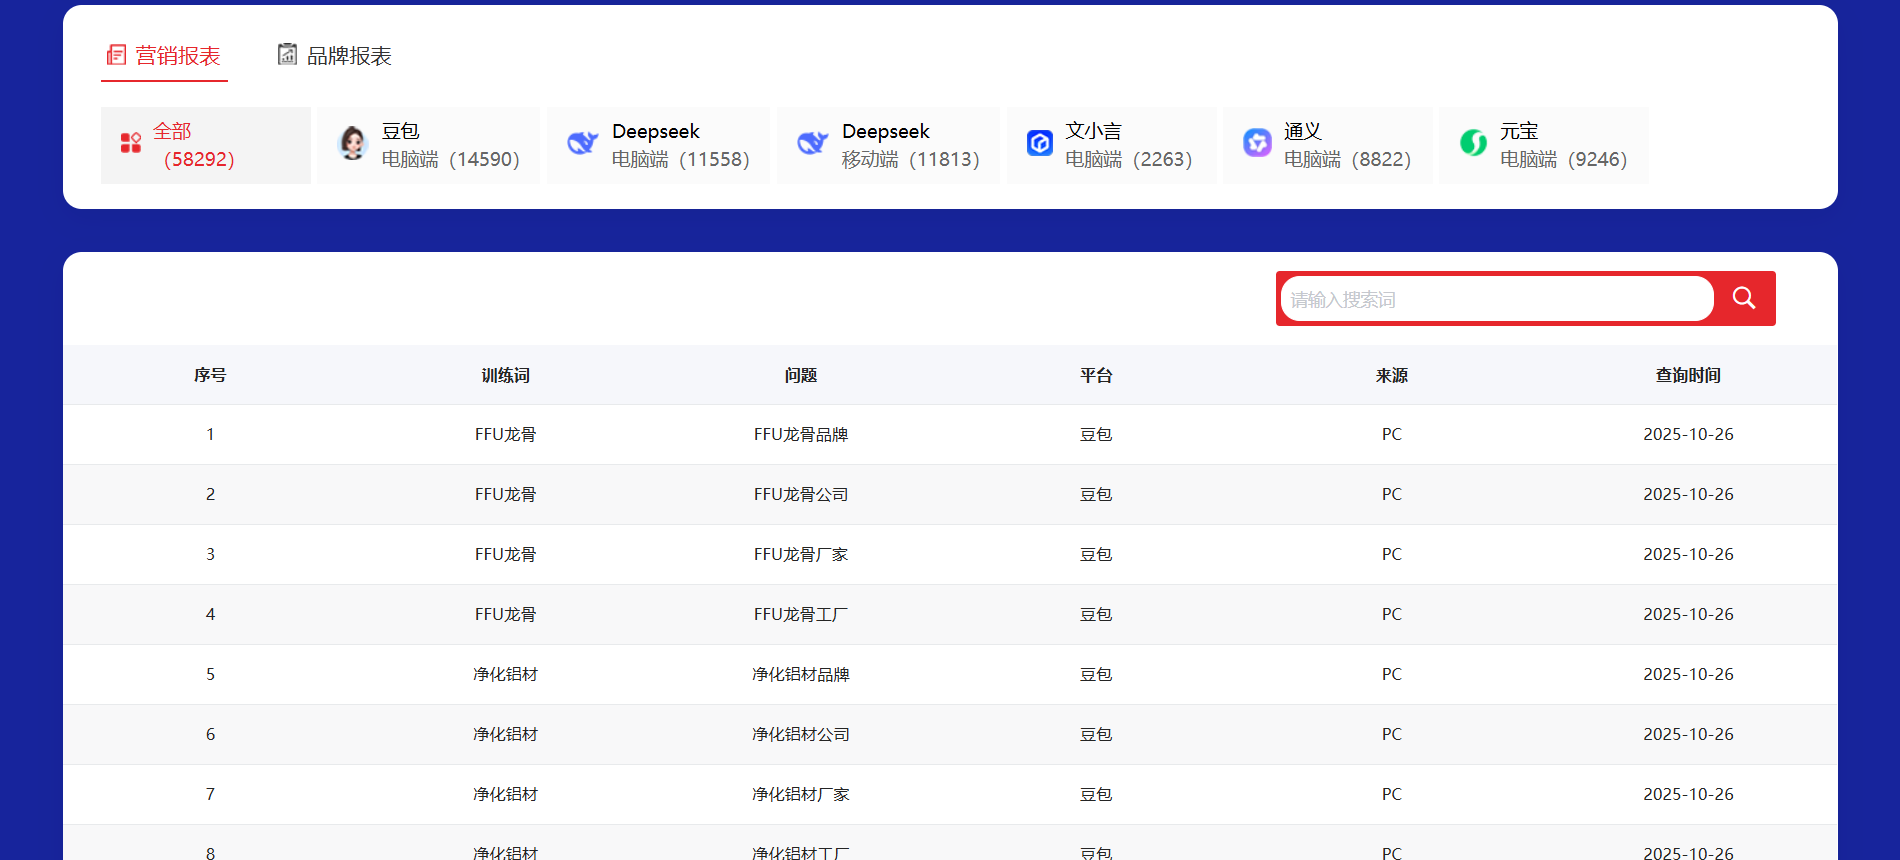Click the 豆包 avatar icon

tap(353, 144)
